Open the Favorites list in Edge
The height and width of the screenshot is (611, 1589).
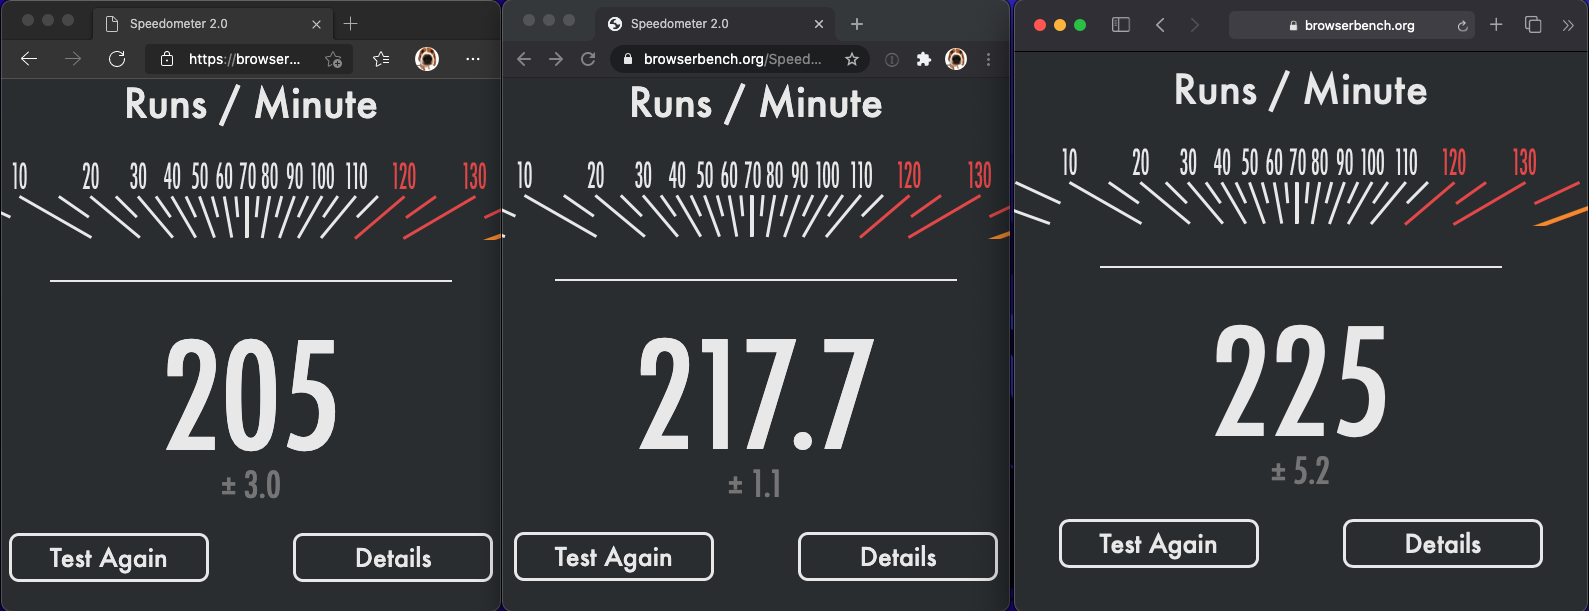point(381,59)
